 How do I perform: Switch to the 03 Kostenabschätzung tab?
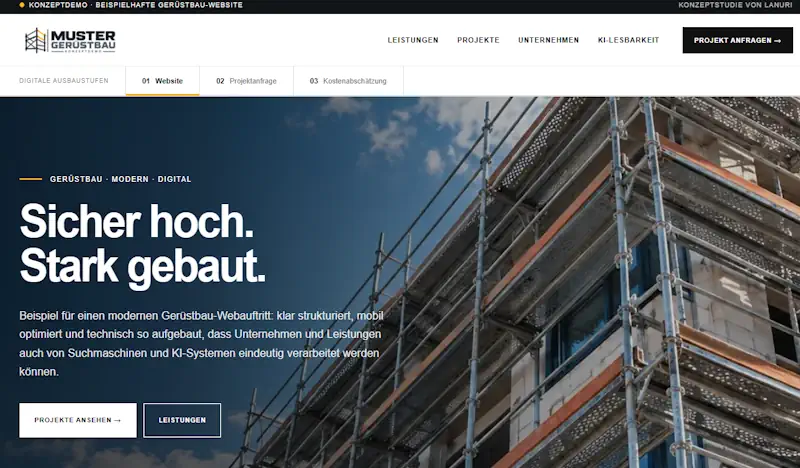348,81
